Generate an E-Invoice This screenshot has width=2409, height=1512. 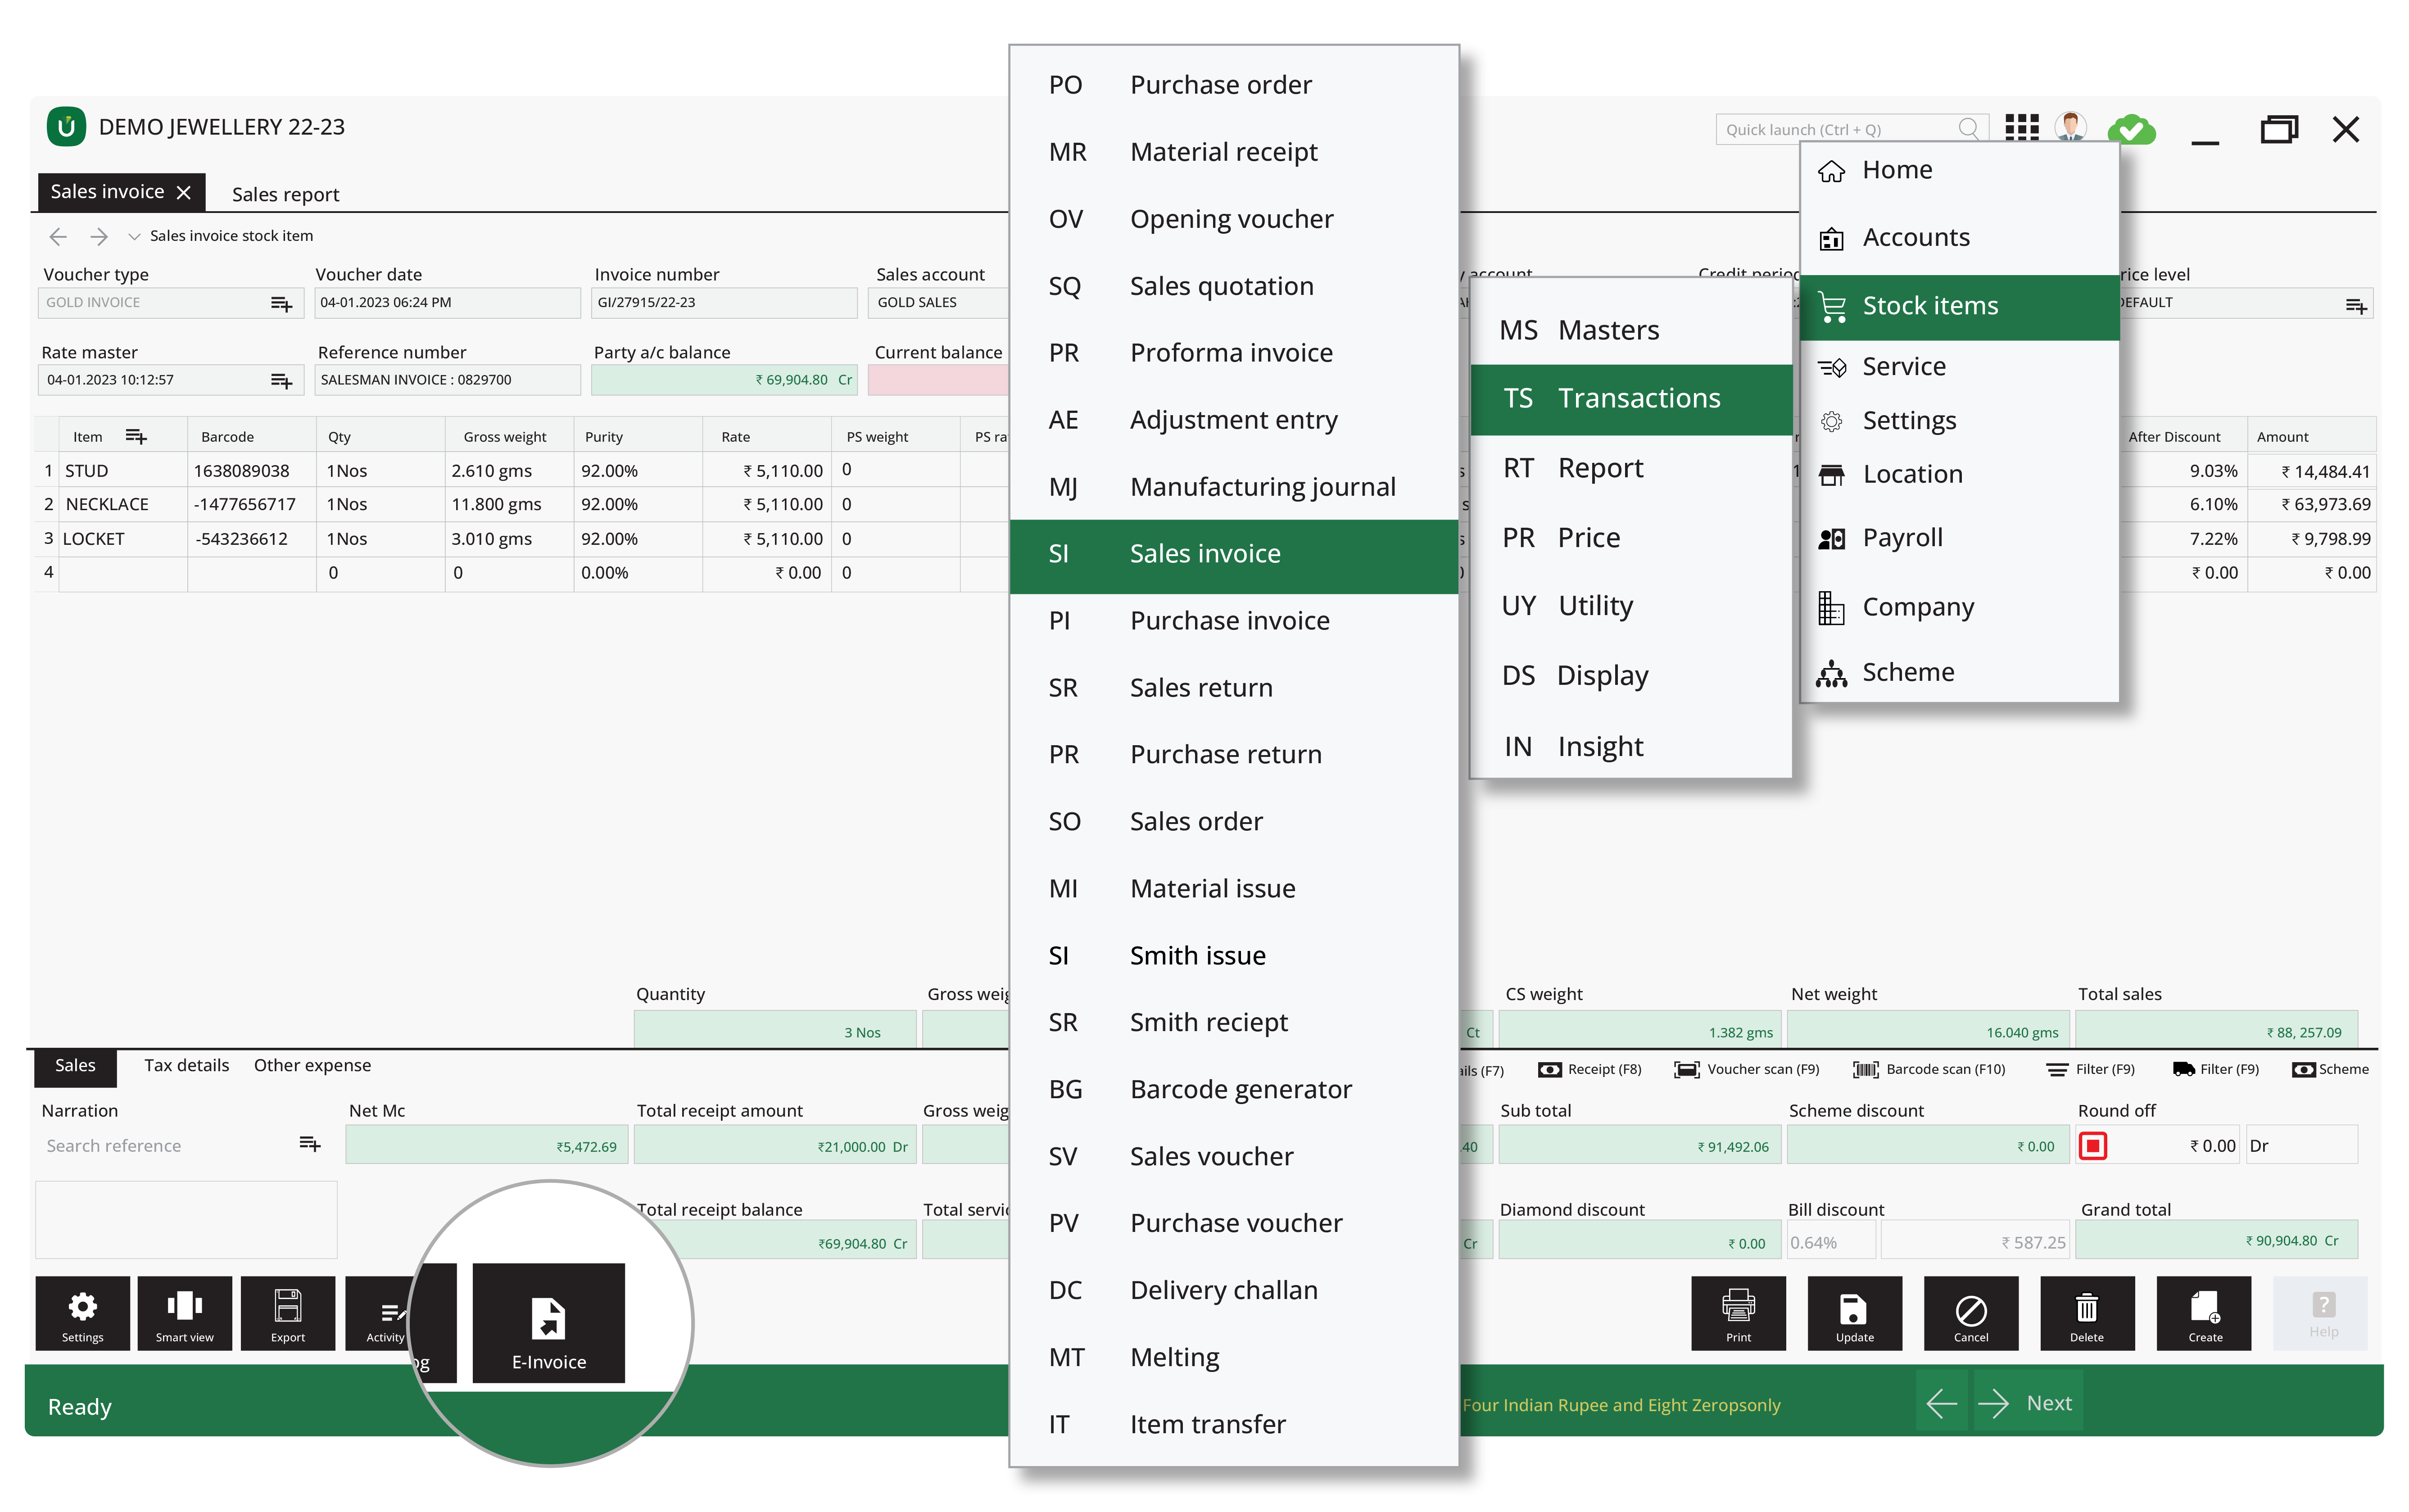[x=548, y=1322]
